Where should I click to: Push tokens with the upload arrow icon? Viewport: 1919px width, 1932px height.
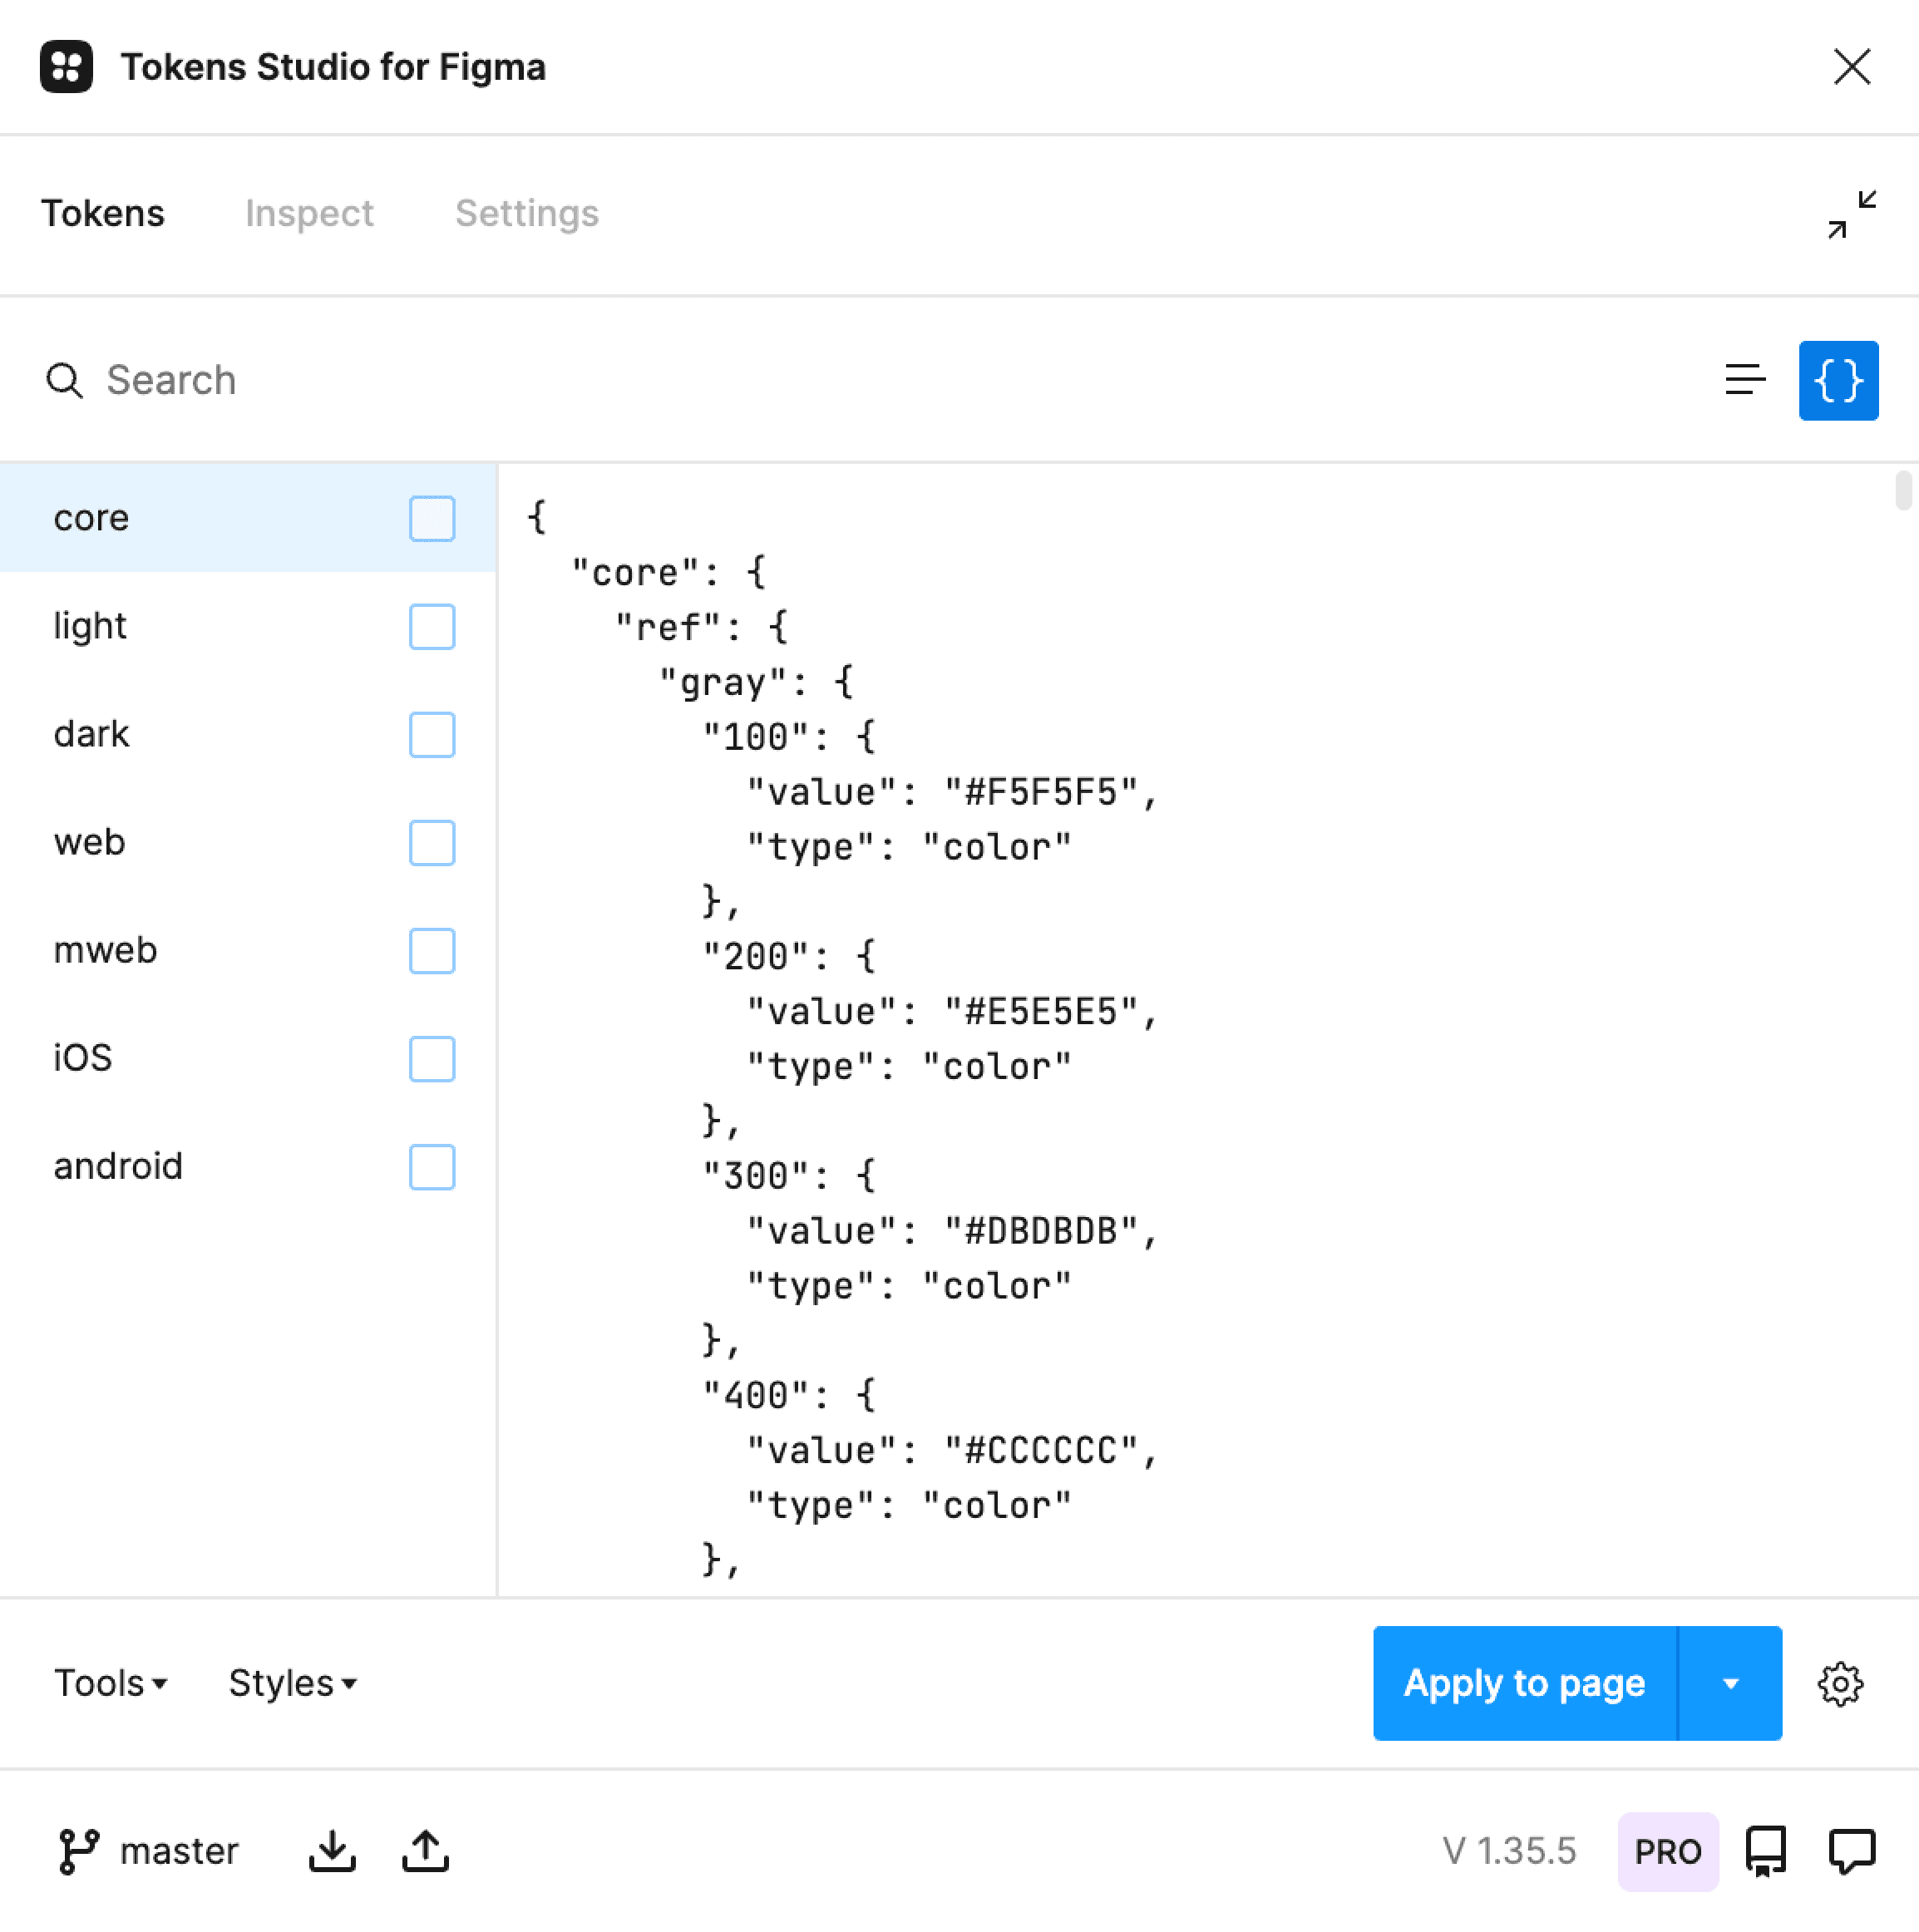pos(425,1852)
